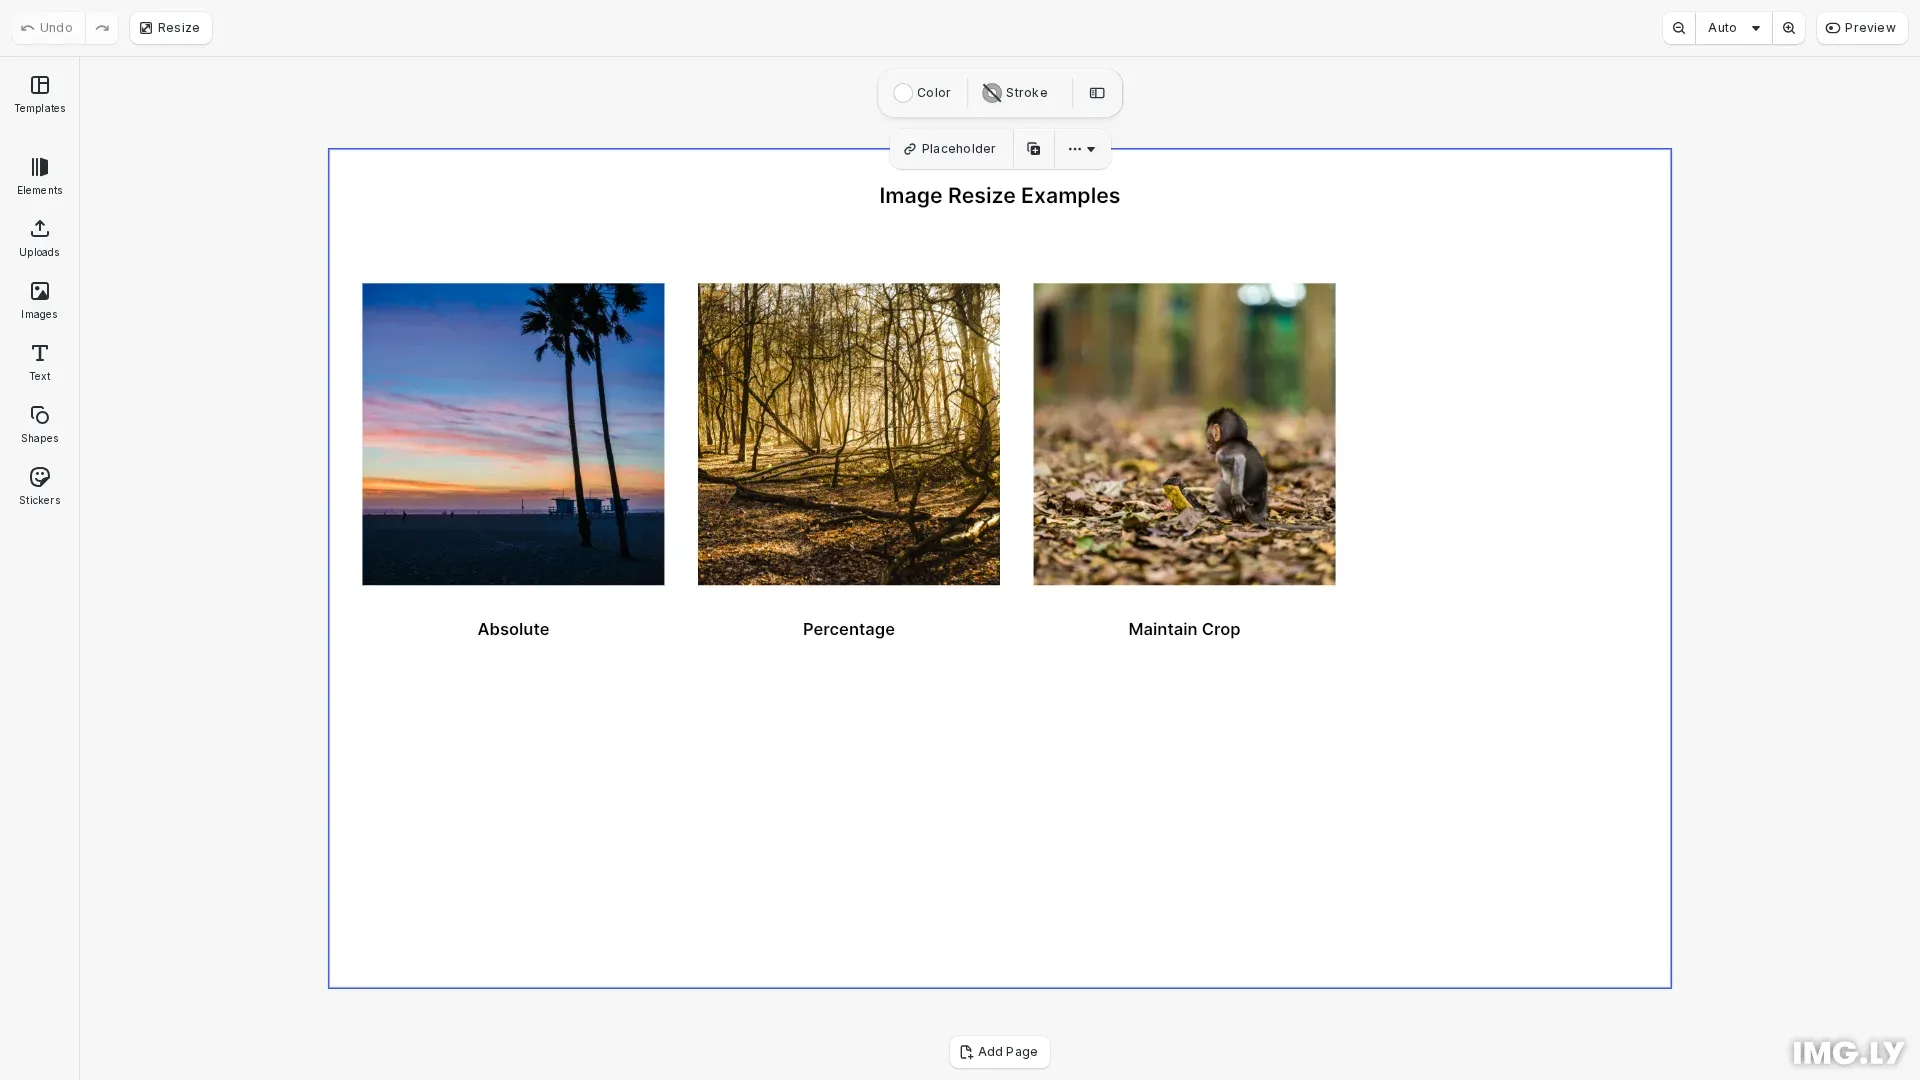This screenshot has height=1080, width=1920.
Task: Toggle the side panel layout icon
Action: [1097, 92]
